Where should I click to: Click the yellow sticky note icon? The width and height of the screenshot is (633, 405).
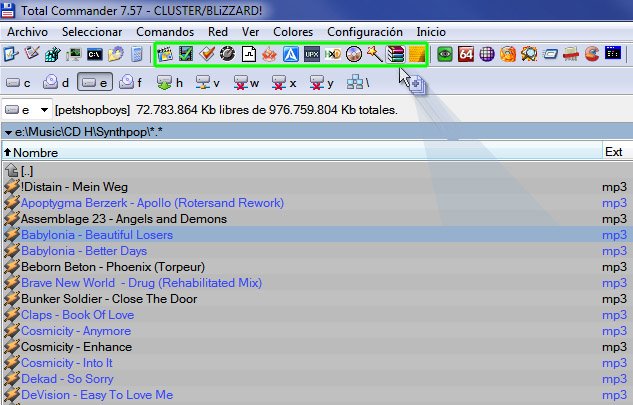(x=417, y=54)
